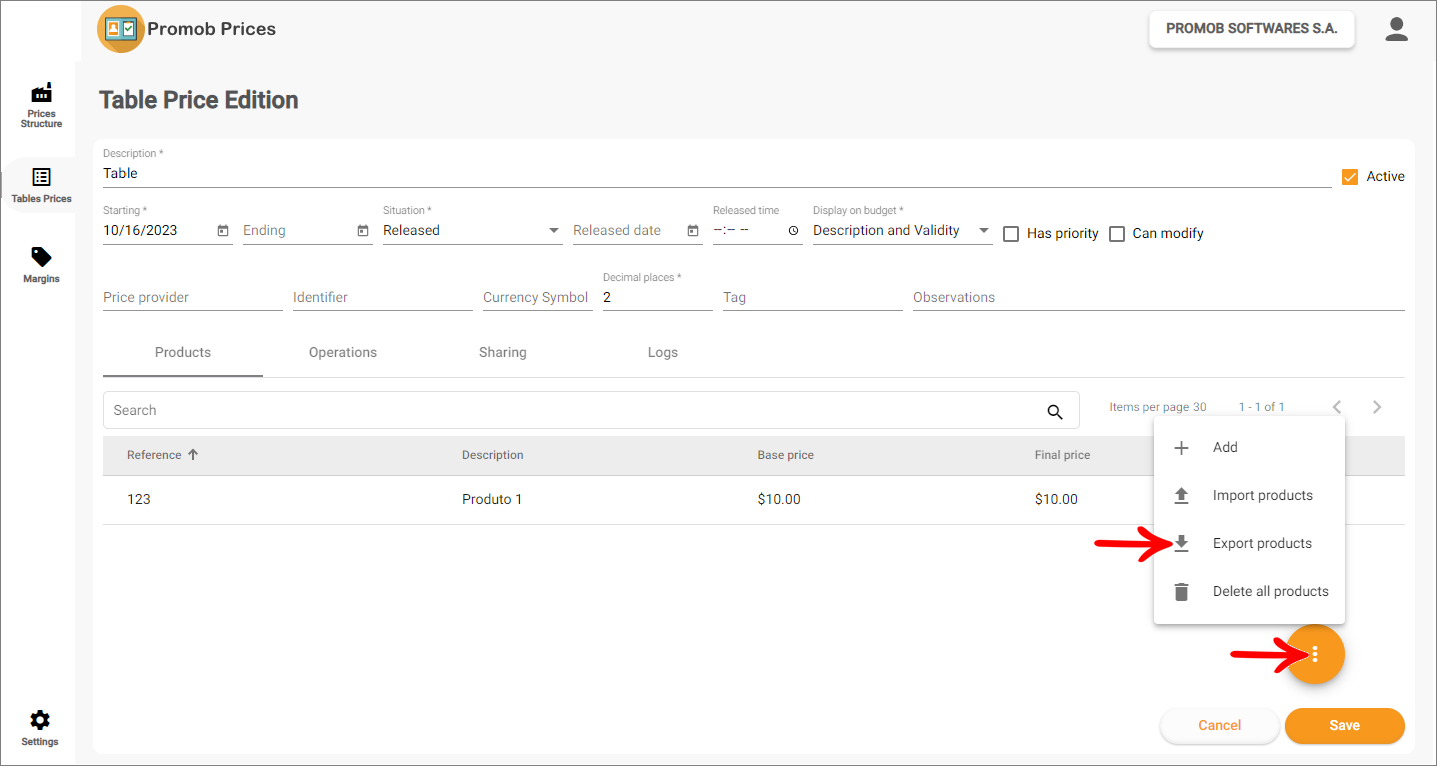The height and width of the screenshot is (767, 1437).
Task: Open user account profile icon
Action: [1396, 30]
